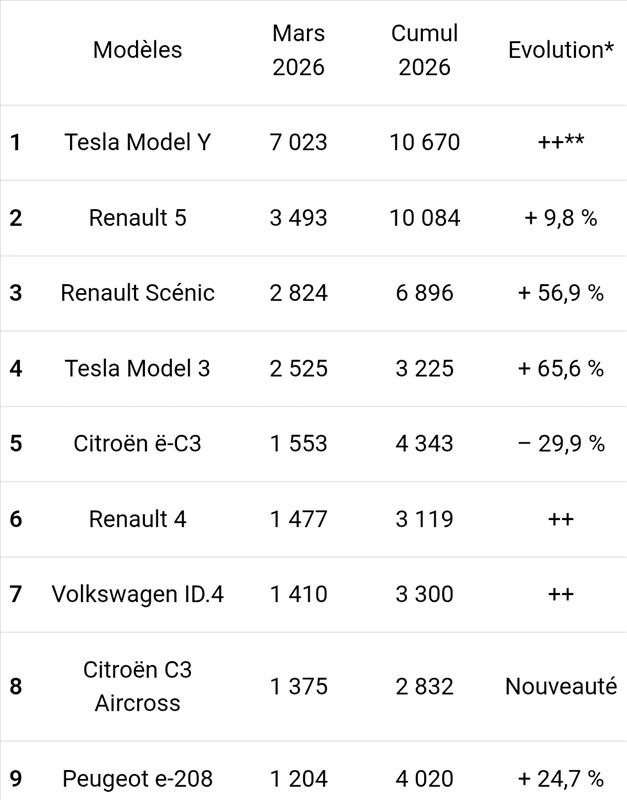Click the Citroën ë-C3 model name
Image resolution: width=627 pixels, height=800 pixels.
click(x=137, y=443)
